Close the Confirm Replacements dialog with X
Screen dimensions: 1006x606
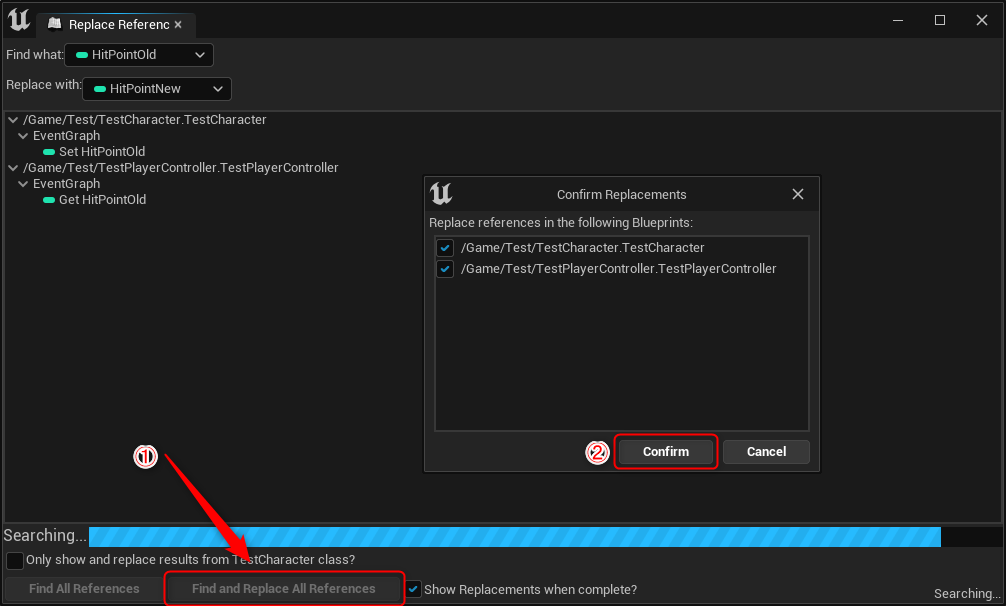tap(797, 194)
